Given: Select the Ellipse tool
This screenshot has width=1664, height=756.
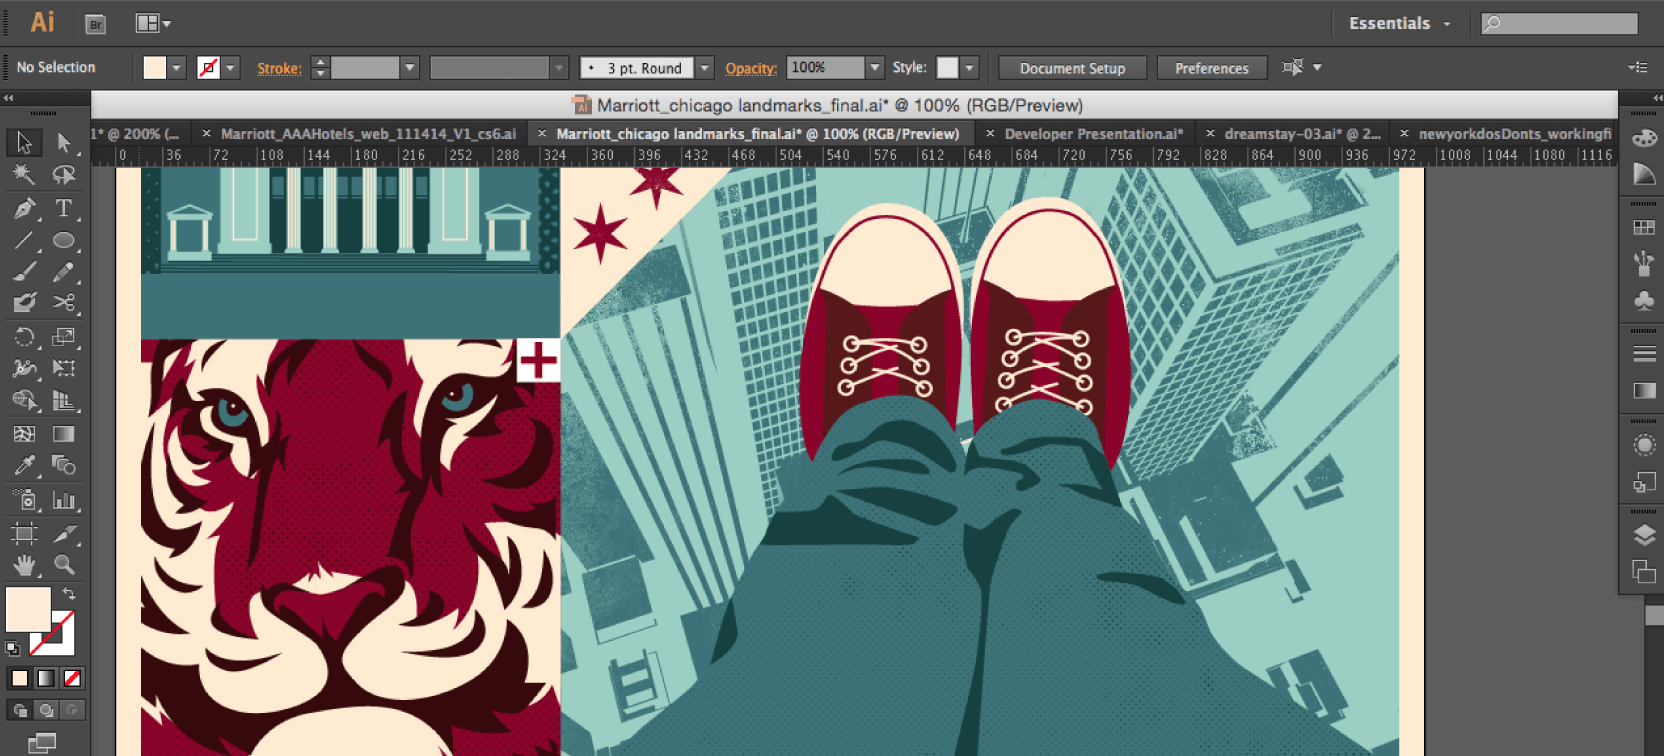Looking at the screenshot, I should 64,240.
